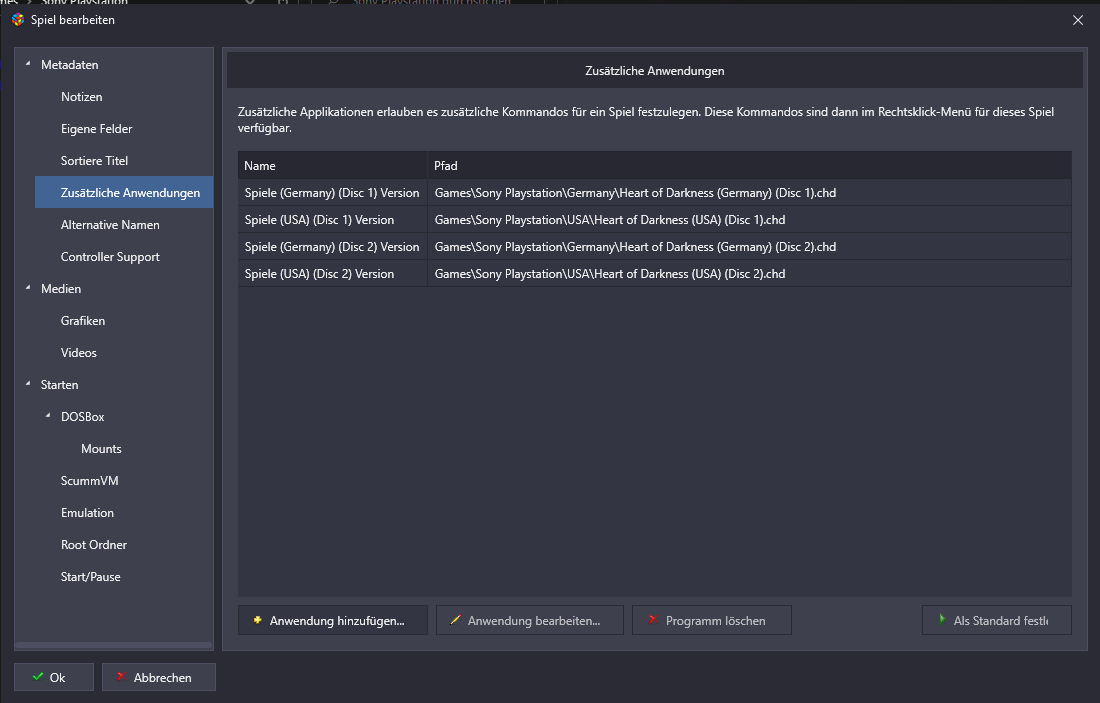The height and width of the screenshot is (703, 1100).
Task: Click path Heart of Darkness (Germany) (Disc 2).chd
Action: [636, 247]
